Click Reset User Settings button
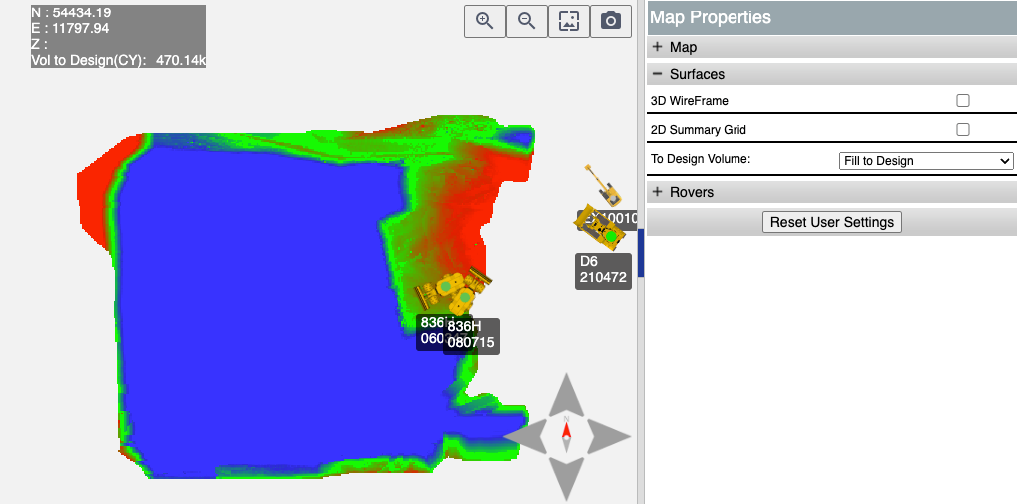The height and width of the screenshot is (504, 1017). (832, 222)
